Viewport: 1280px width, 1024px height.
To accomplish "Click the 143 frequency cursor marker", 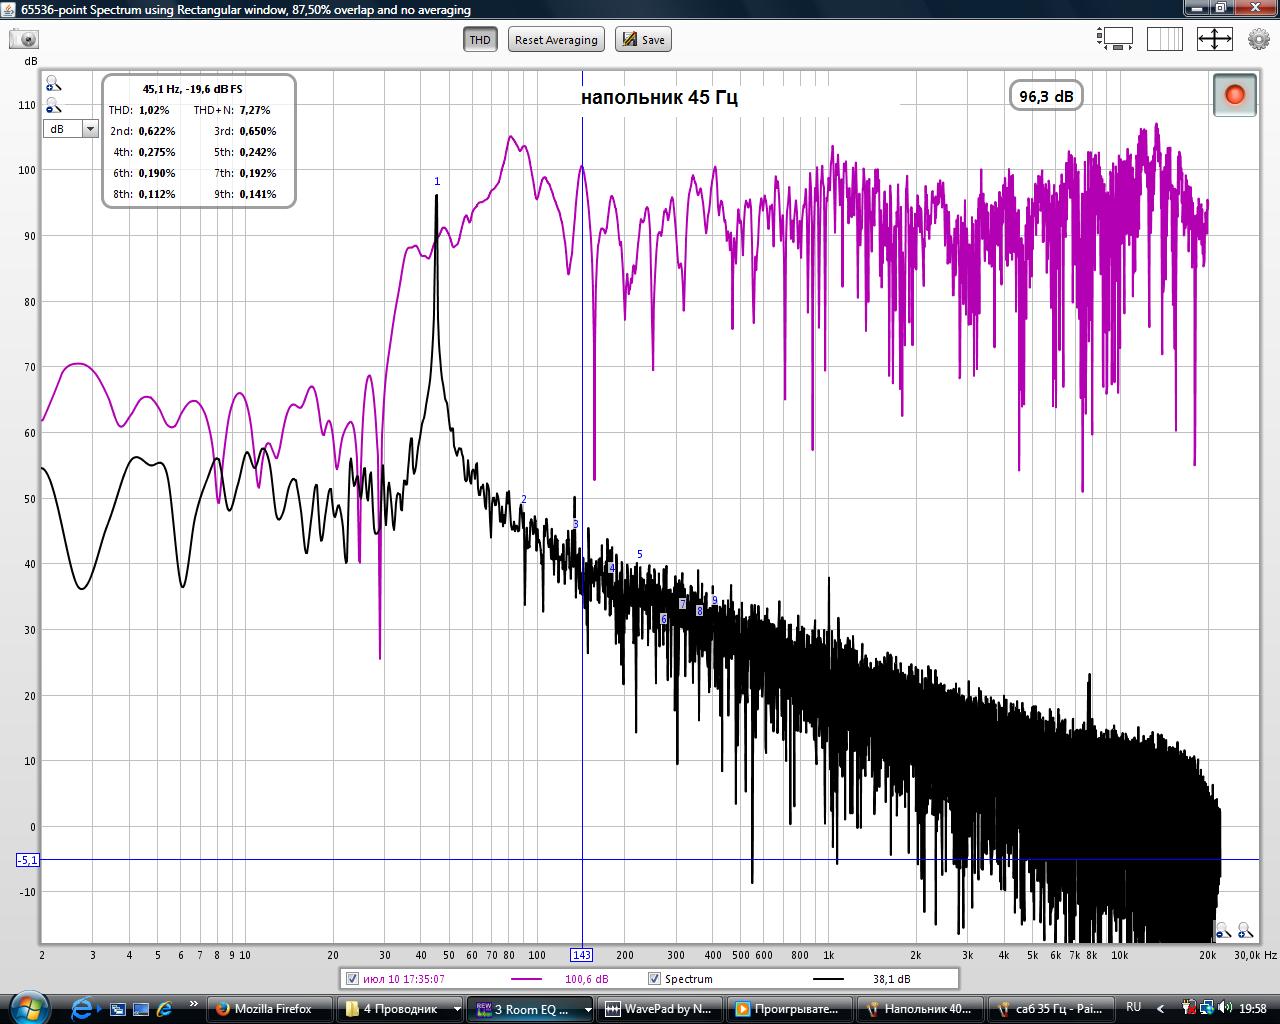I will pyautogui.click(x=581, y=955).
